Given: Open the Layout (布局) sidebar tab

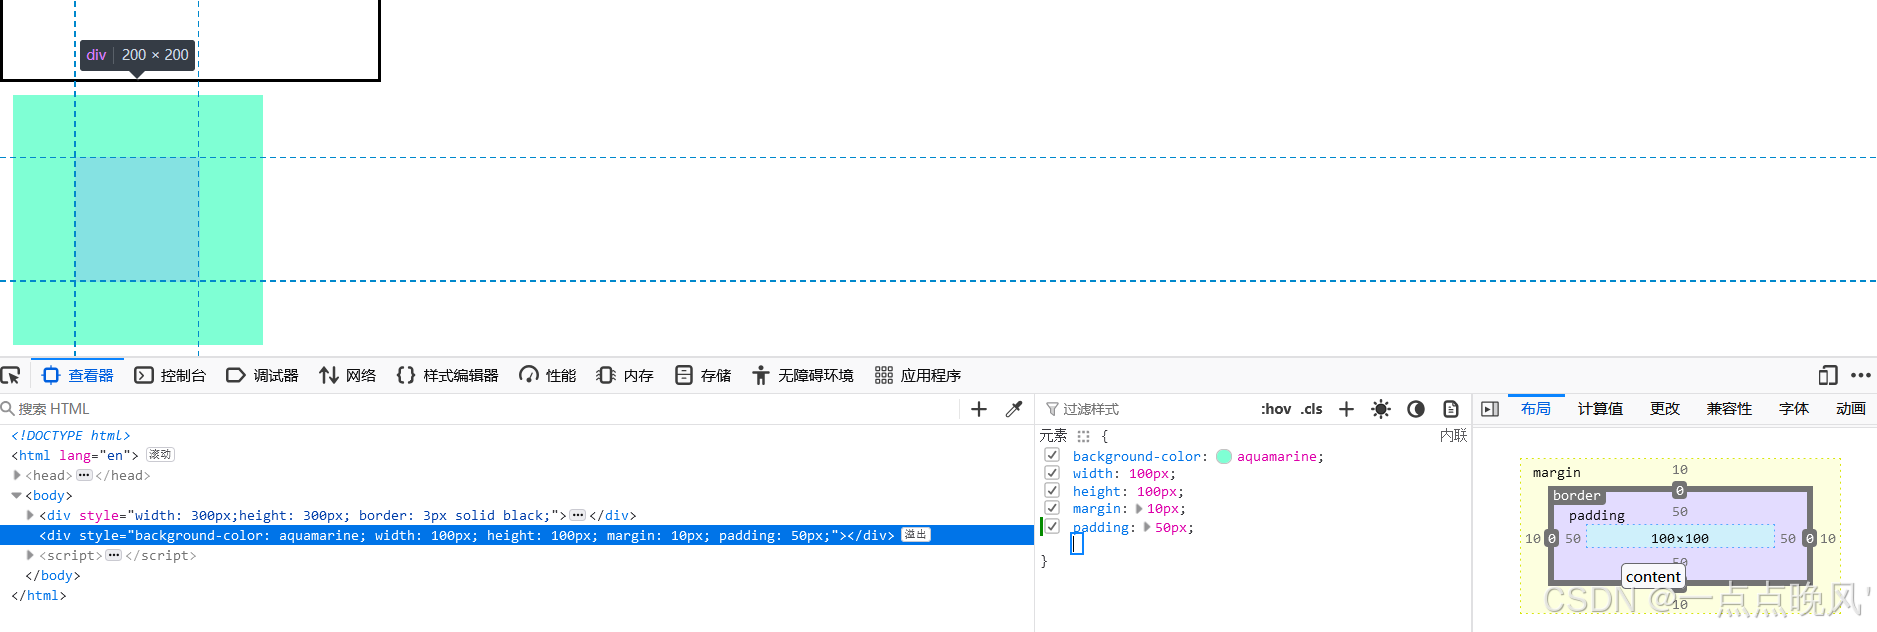Looking at the screenshot, I should [1536, 409].
